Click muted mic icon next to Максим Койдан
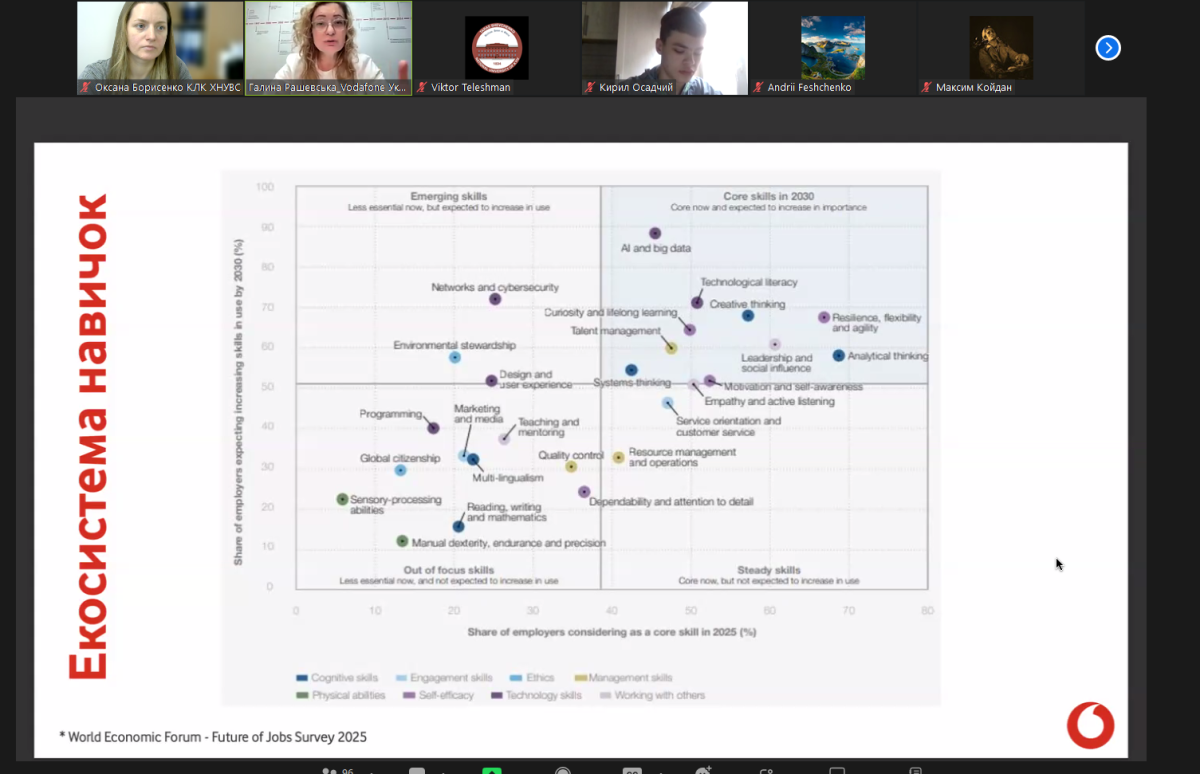This screenshot has width=1200, height=774. click(927, 88)
